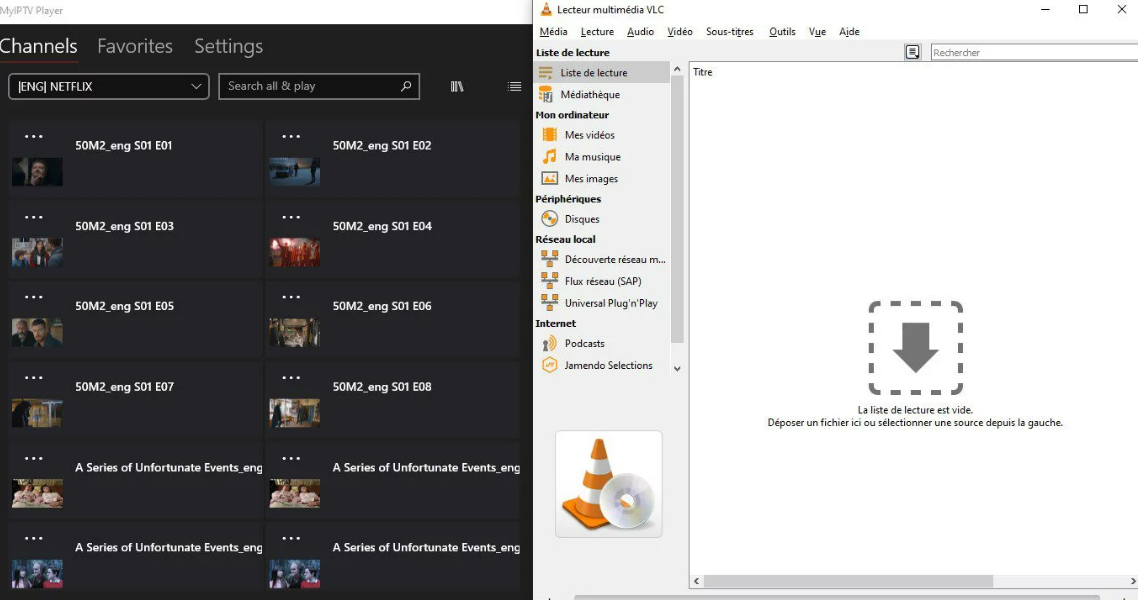Open the Sous-titres menu
Viewport: 1138px width, 600px height.
[729, 32]
